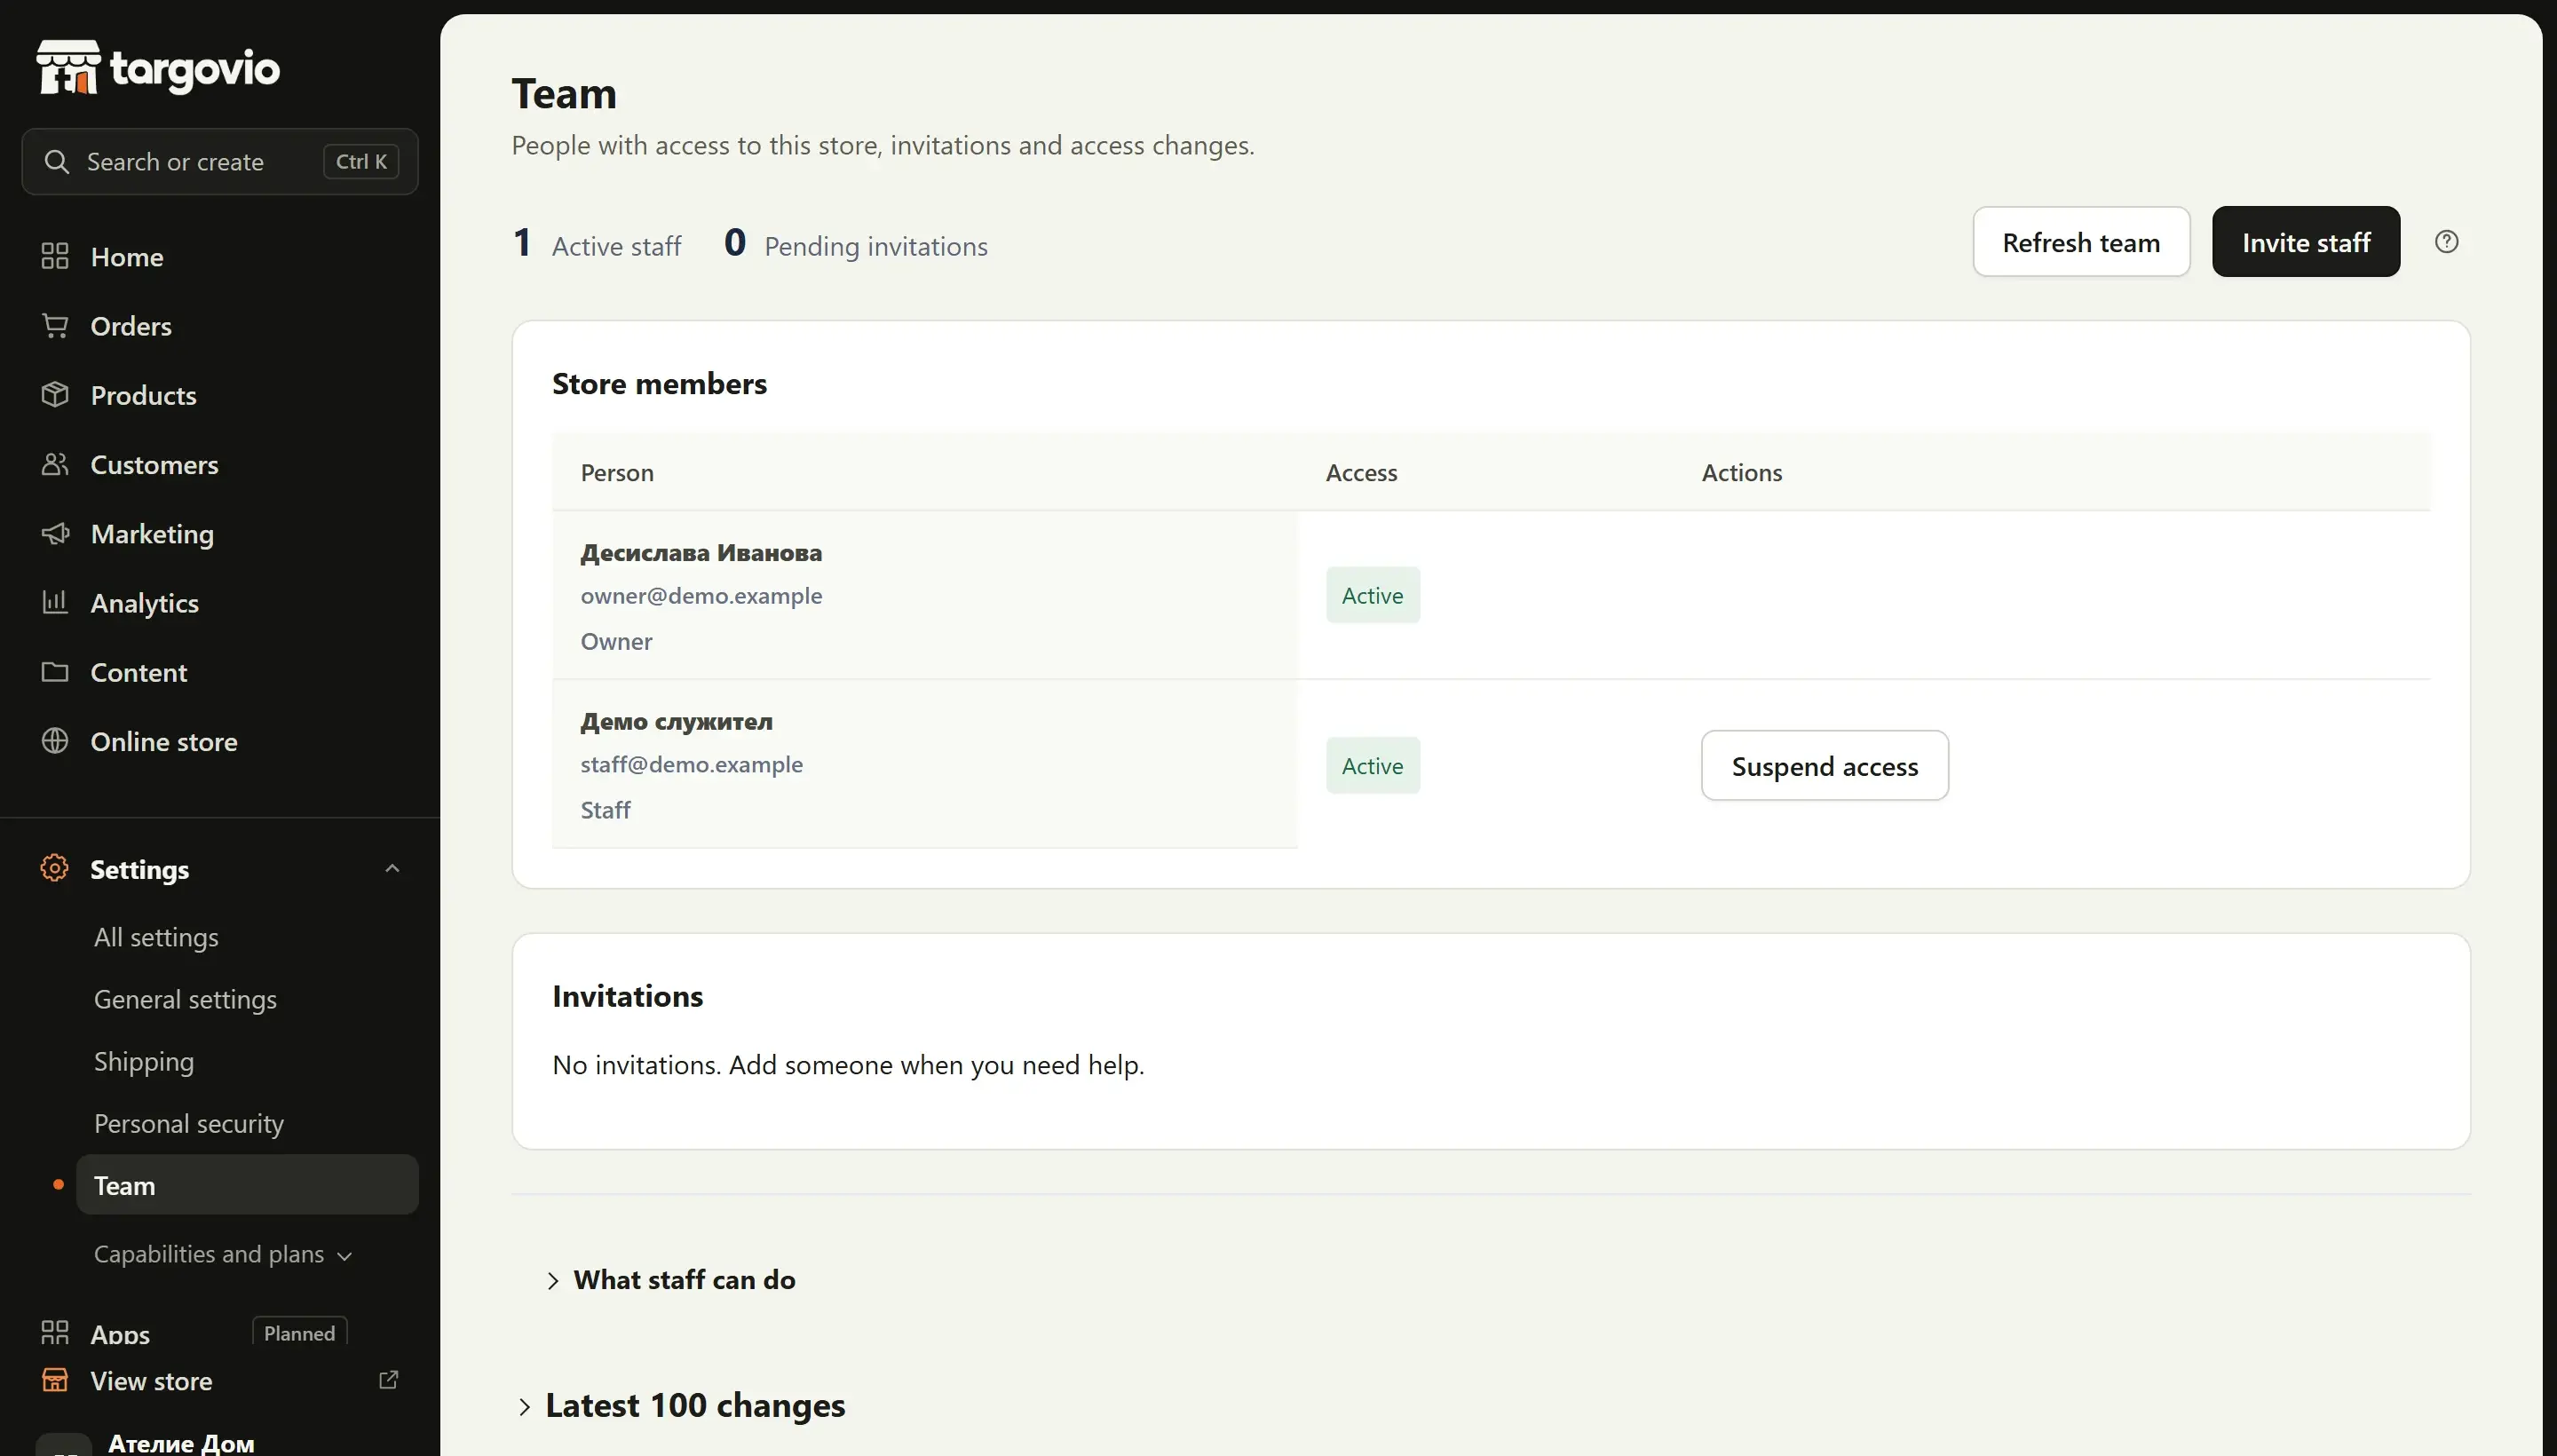
Task: Click the name Демо служител
Action: click(x=676, y=721)
